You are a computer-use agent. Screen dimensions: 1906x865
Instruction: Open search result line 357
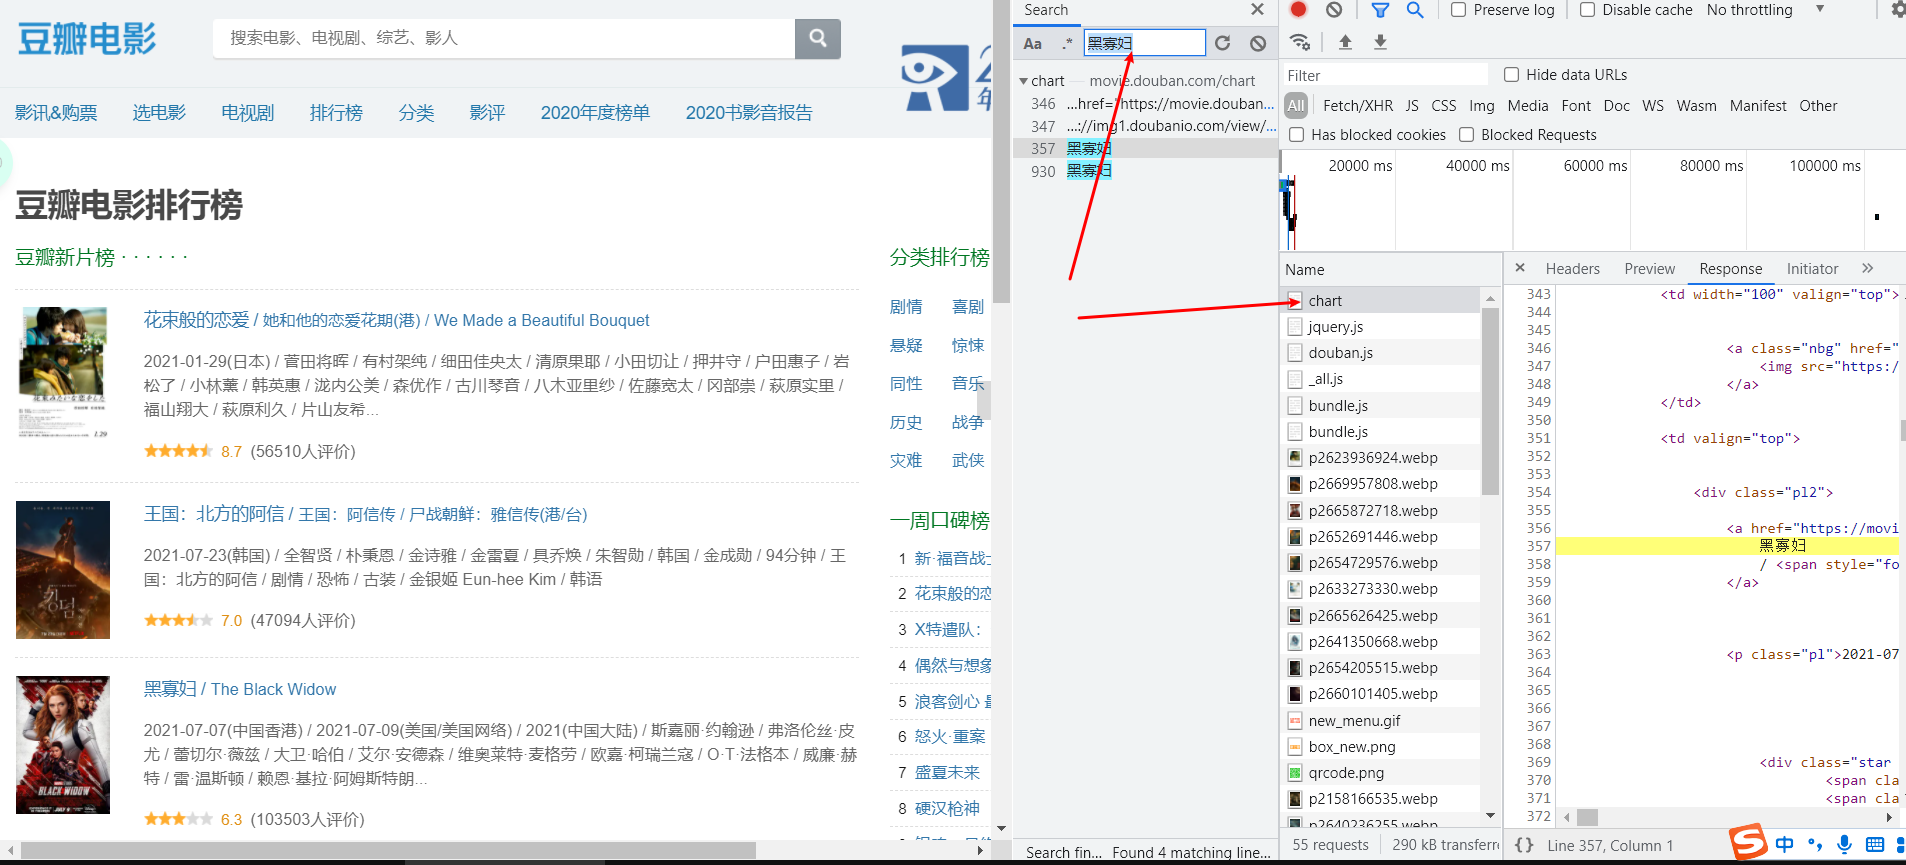(1145, 148)
